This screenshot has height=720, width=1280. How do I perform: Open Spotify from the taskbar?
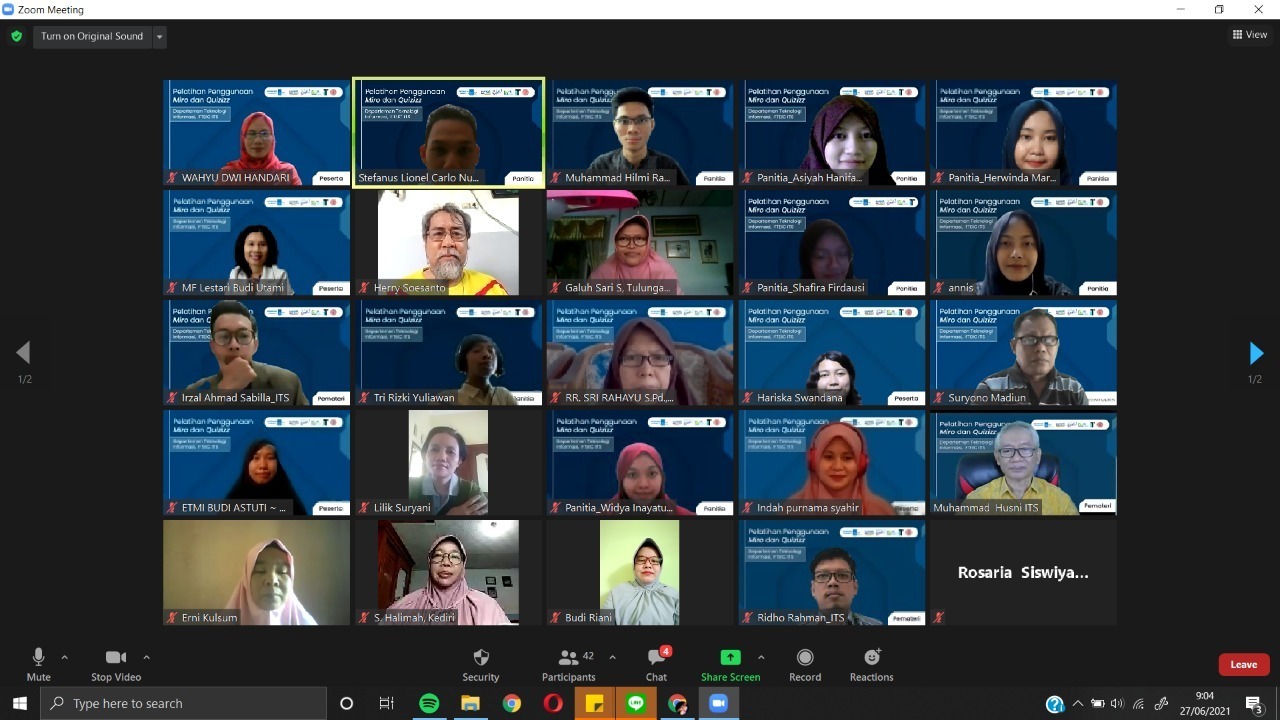pyautogui.click(x=429, y=703)
